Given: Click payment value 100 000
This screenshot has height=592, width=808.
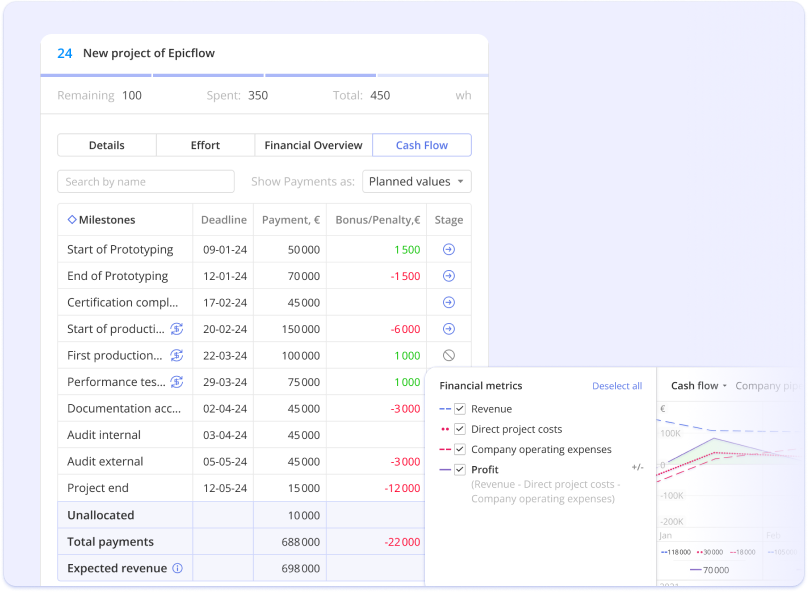Looking at the screenshot, I should click(301, 356).
